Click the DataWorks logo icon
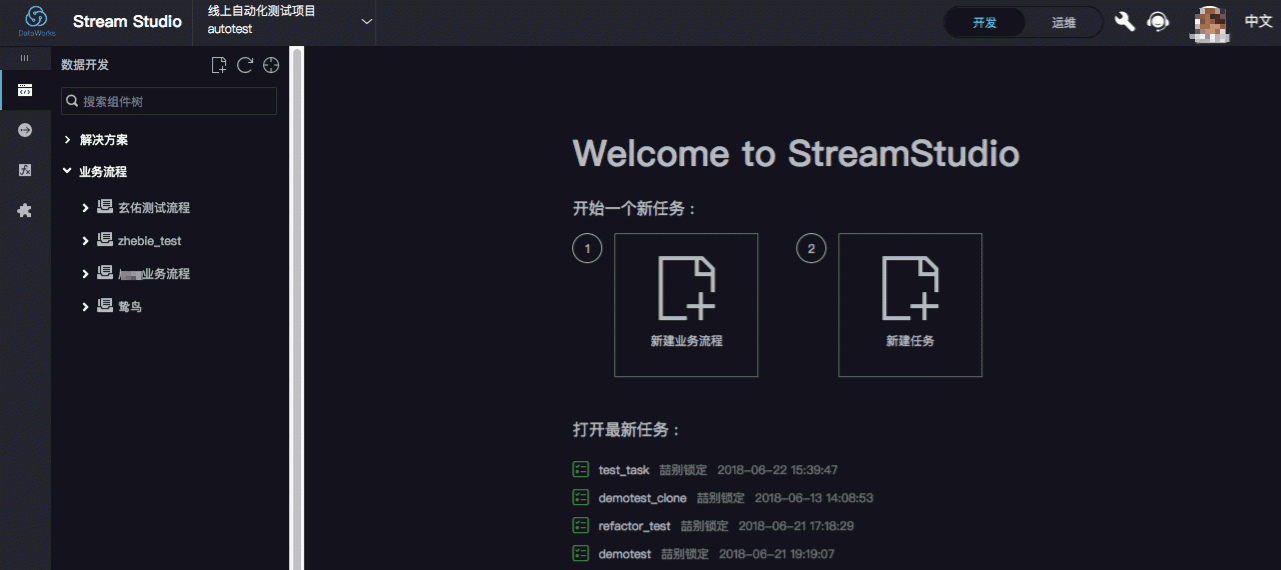This screenshot has height=570, width=1281. pos(36,21)
